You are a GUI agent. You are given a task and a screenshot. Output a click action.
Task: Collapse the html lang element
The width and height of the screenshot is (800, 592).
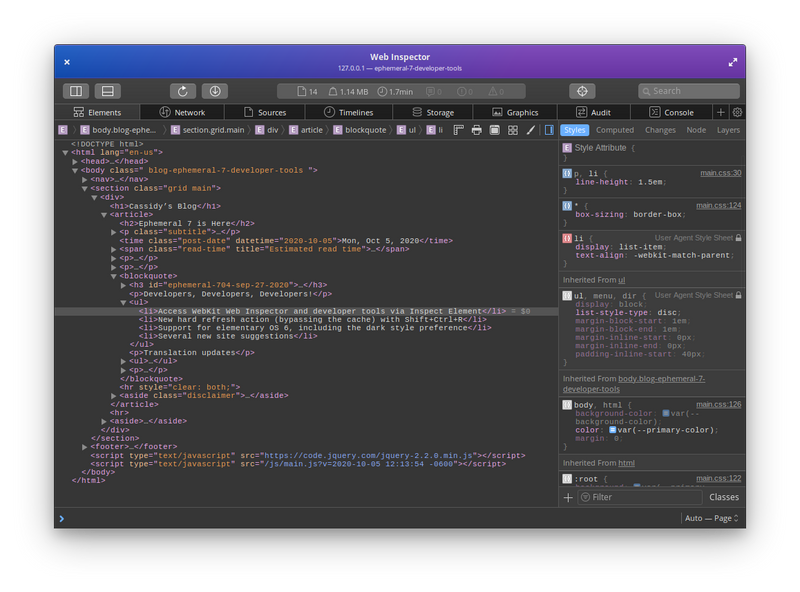click(x=65, y=153)
